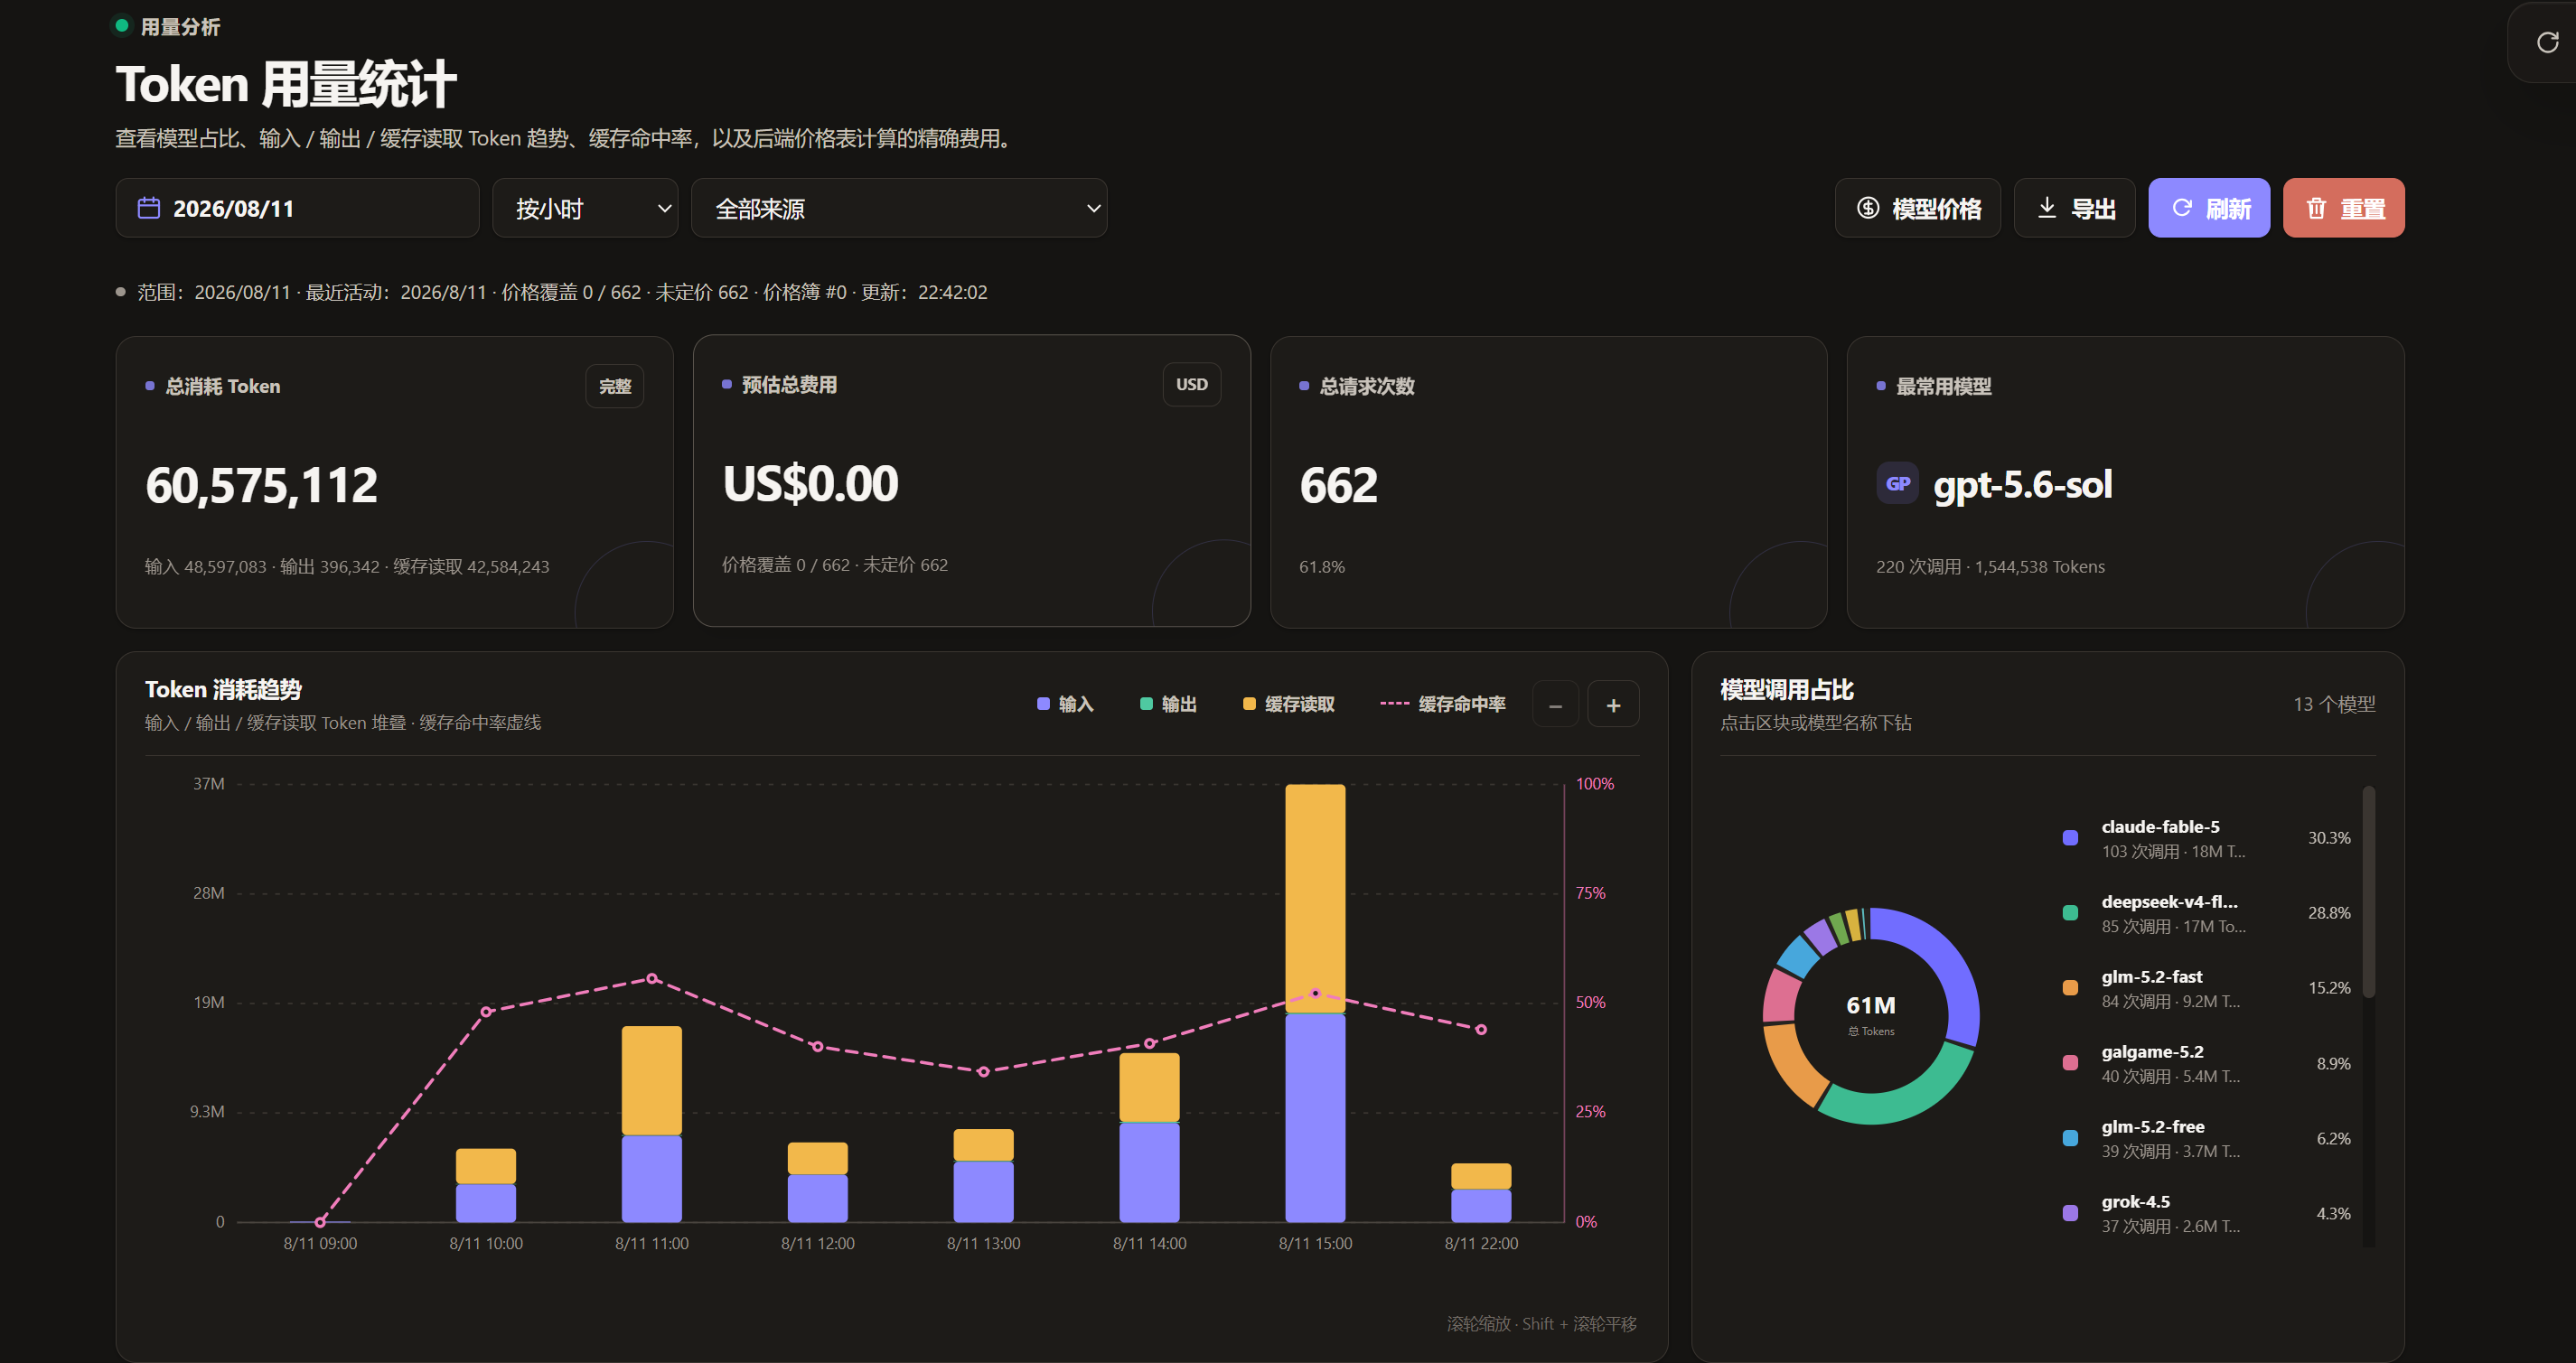The width and height of the screenshot is (2576, 1363).
Task: Click the 61M Tokens donut center
Action: (x=1870, y=1015)
